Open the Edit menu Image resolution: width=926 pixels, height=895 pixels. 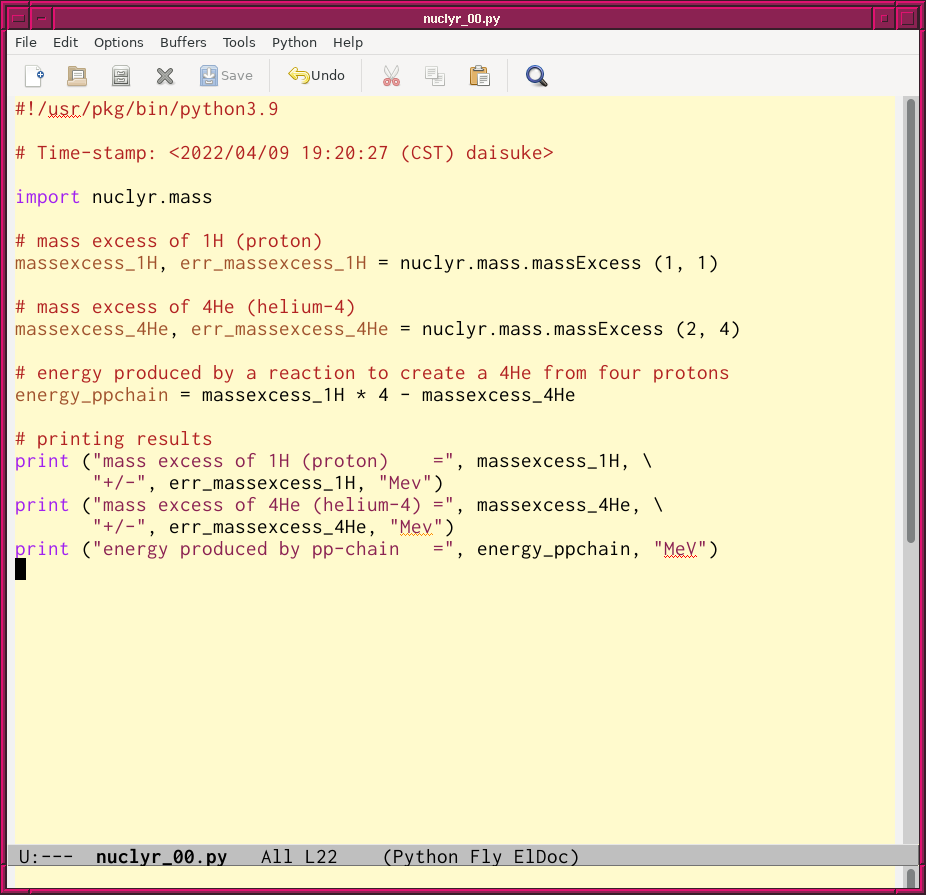pos(65,42)
